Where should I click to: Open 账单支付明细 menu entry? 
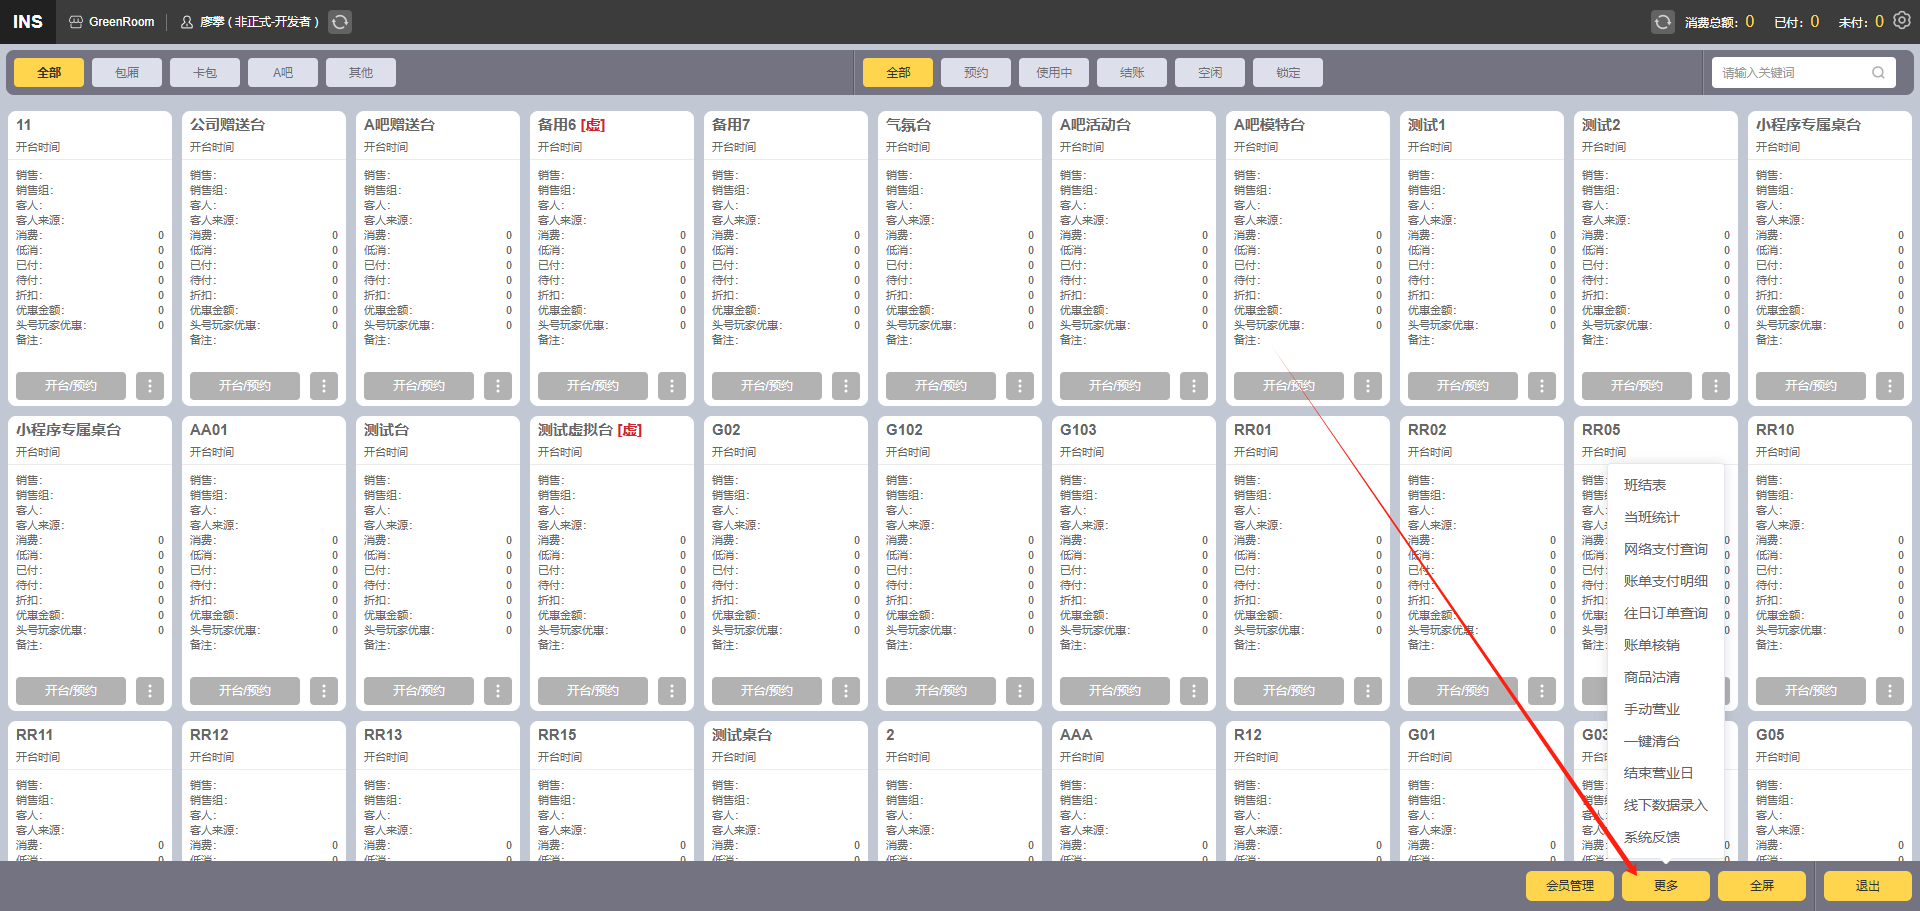[x=1665, y=581]
